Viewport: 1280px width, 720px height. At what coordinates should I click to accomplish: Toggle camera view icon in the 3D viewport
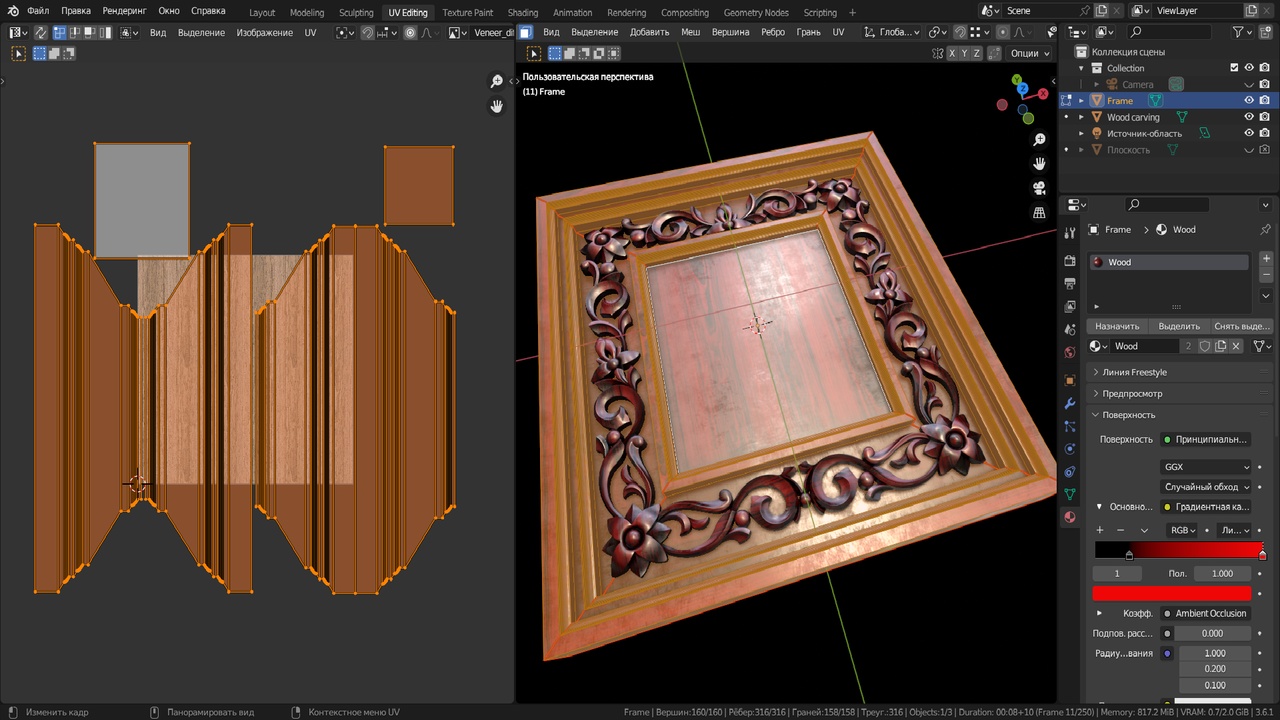[x=1039, y=188]
